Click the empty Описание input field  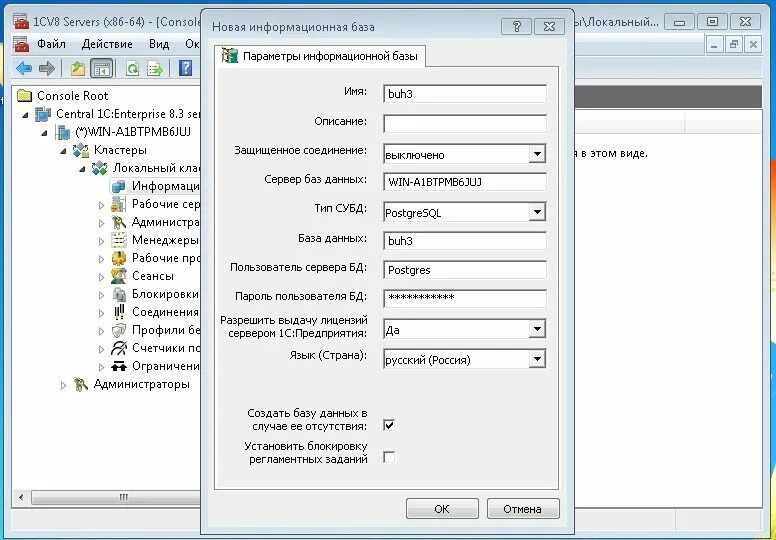[465, 123]
